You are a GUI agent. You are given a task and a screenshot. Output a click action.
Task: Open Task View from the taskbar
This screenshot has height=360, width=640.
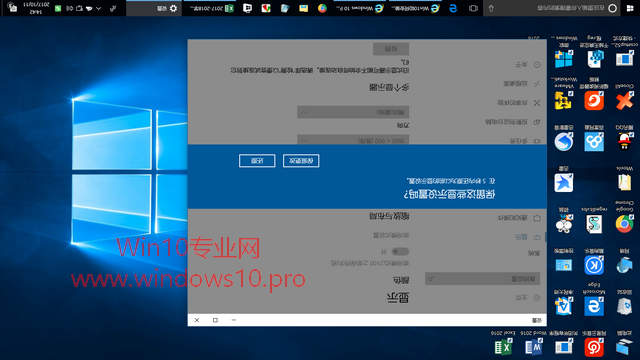point(473,8)
